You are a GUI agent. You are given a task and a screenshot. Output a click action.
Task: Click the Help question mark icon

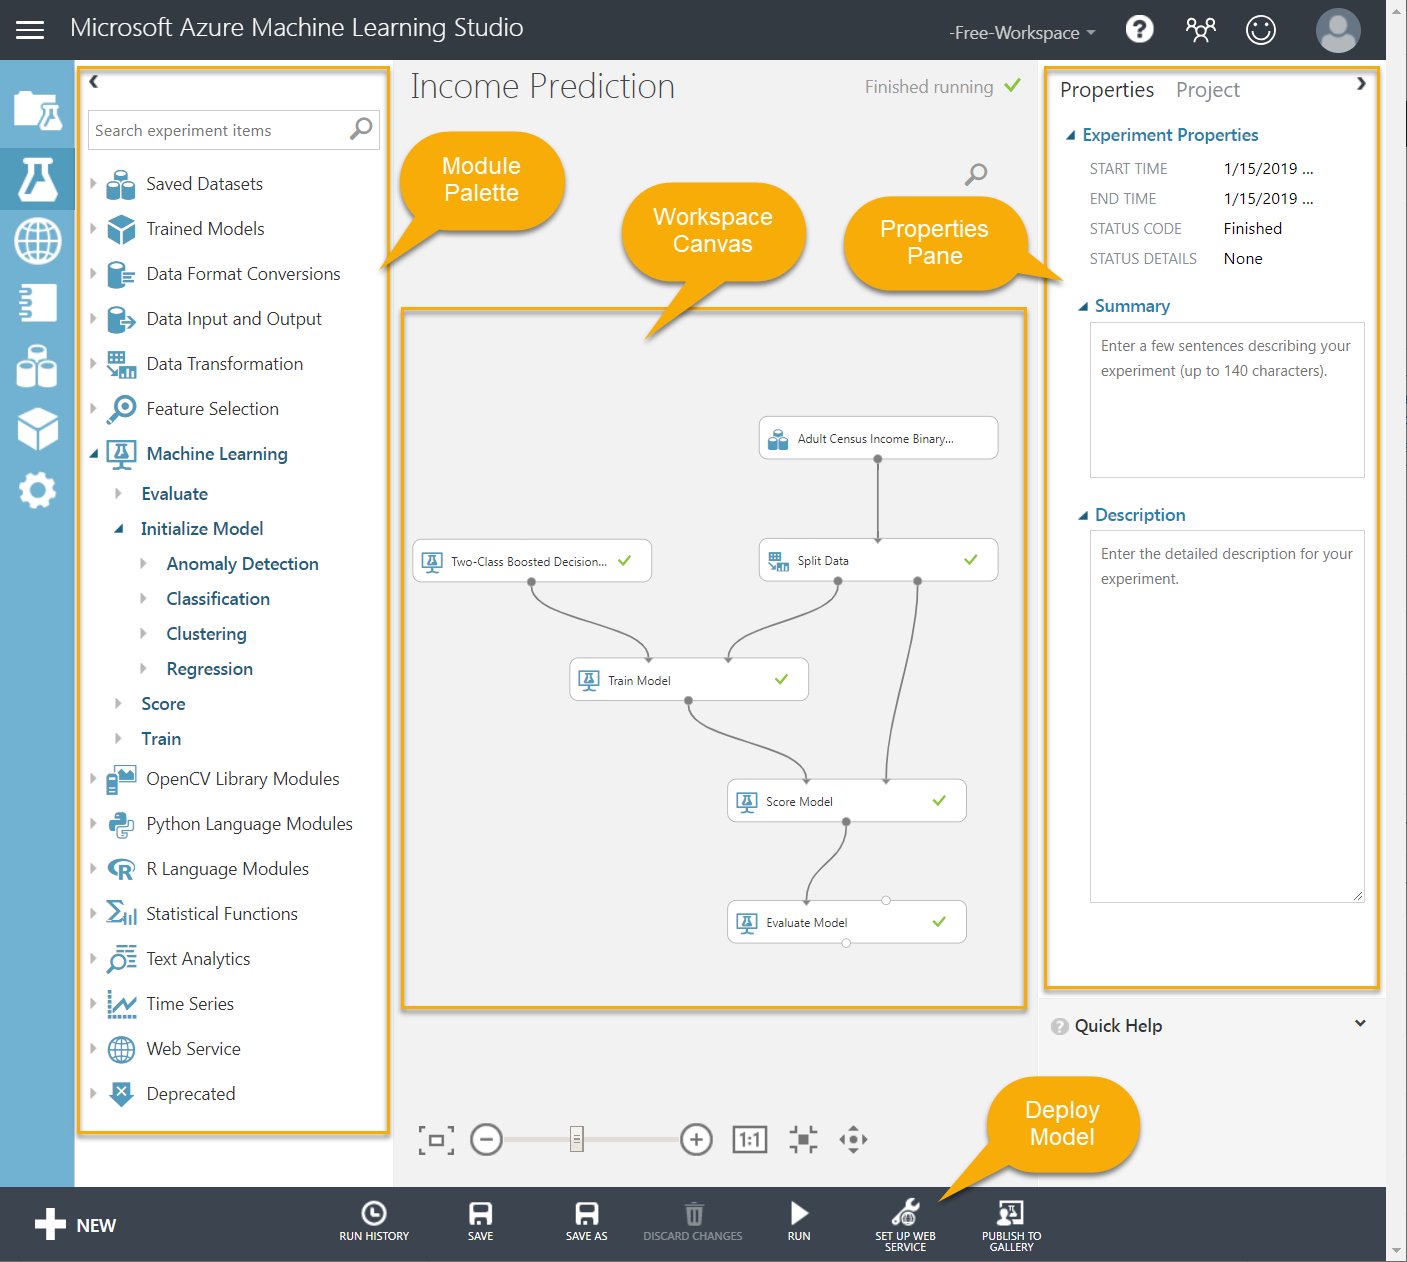[1139, 30]
